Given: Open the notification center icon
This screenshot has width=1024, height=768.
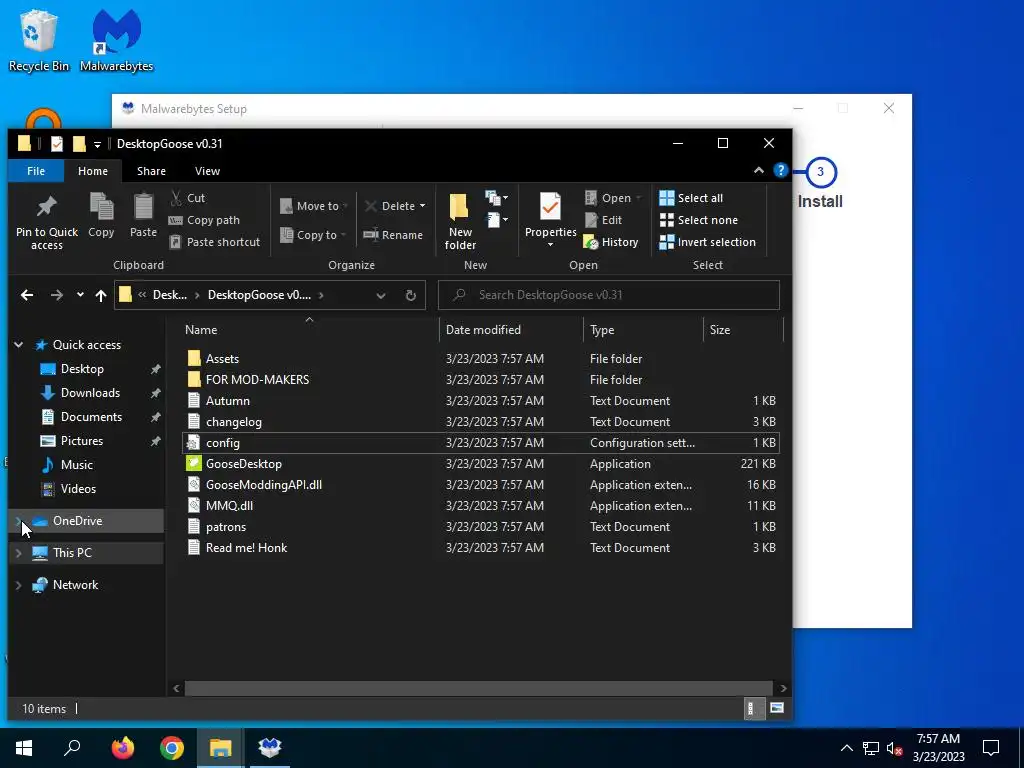Looking at the screenshot, I should pos(991,748).
